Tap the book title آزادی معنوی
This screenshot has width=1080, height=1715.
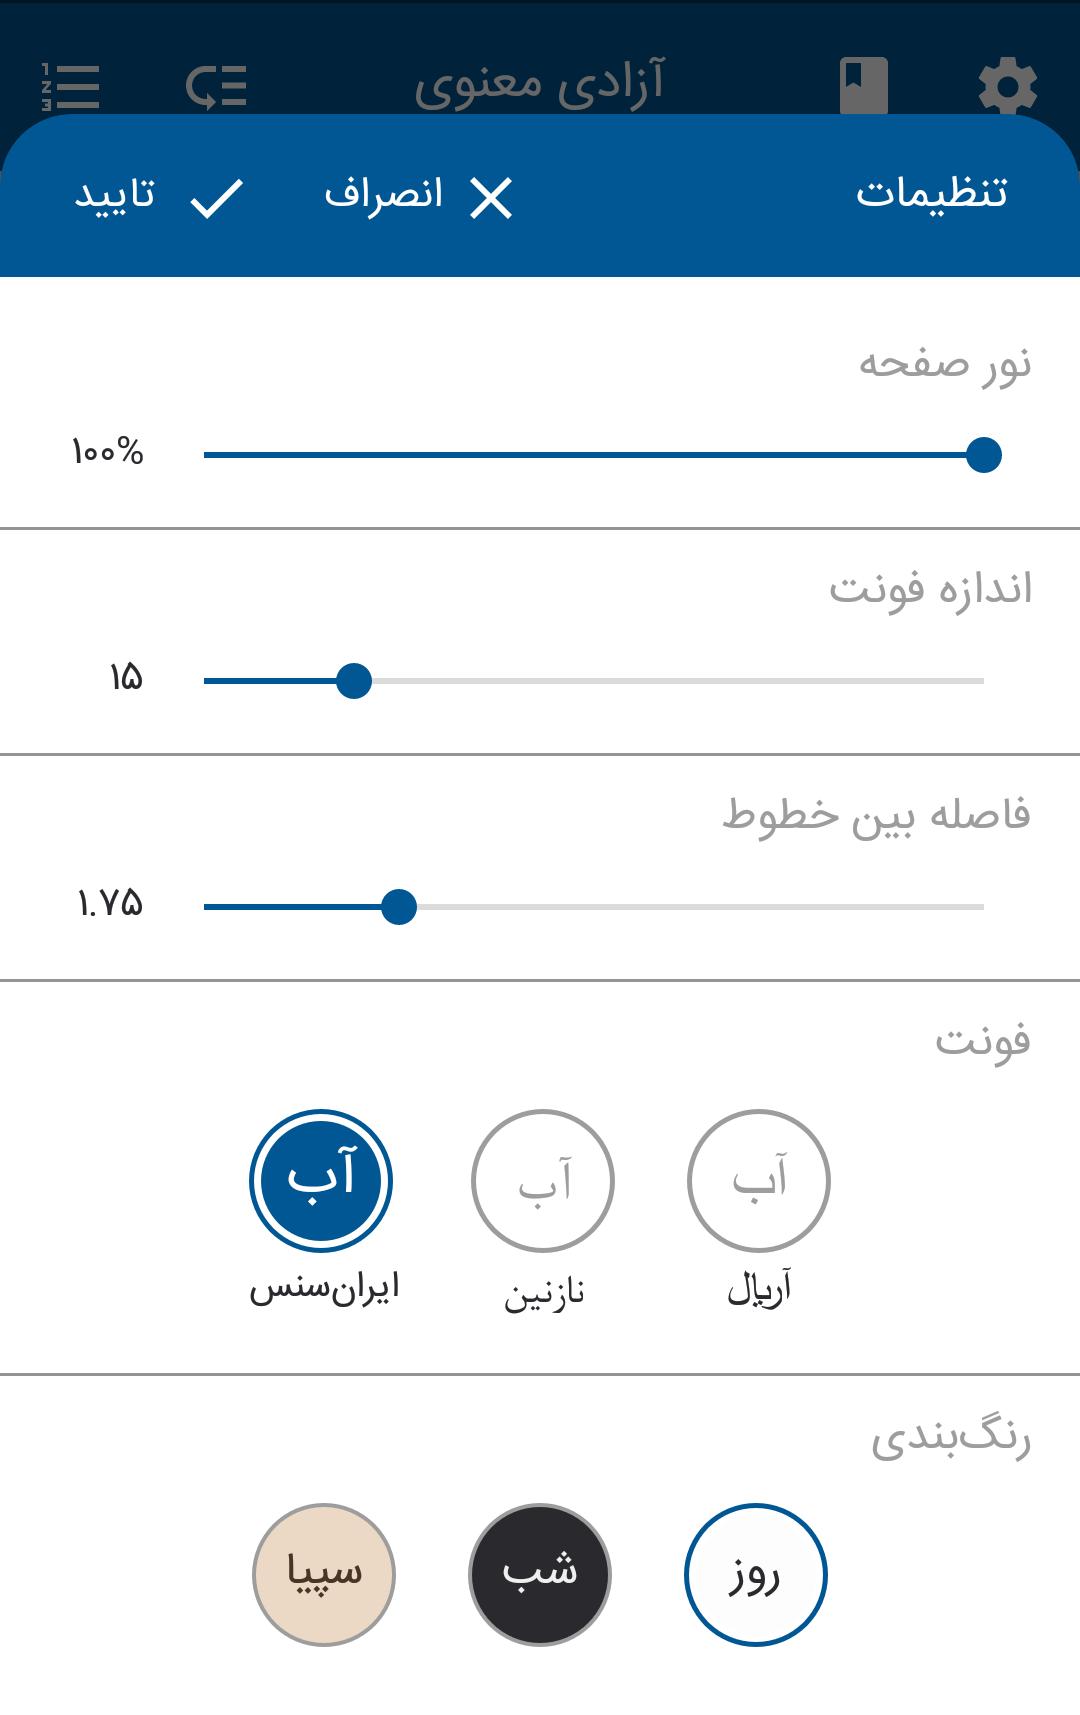click(x=540, y=86)
